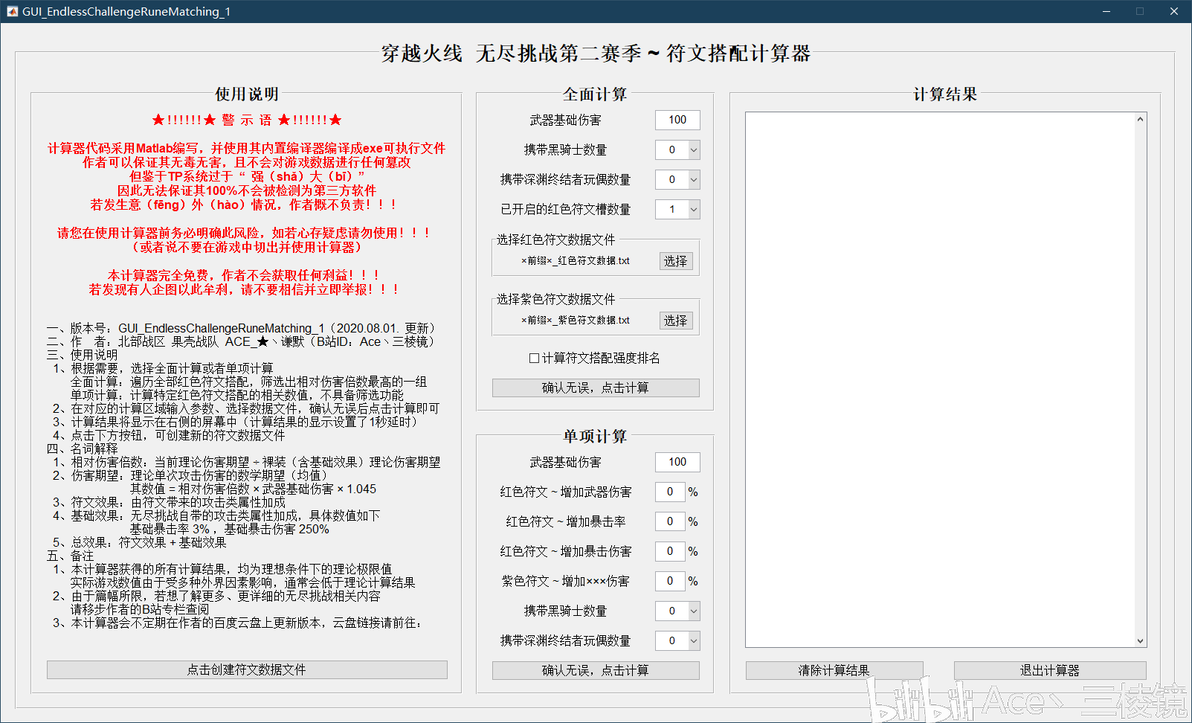The width and height of the screenshot is (1192, 723).
Task: Focus 紫色符文～增加×××伤害 input field
Action: point(670,581)
